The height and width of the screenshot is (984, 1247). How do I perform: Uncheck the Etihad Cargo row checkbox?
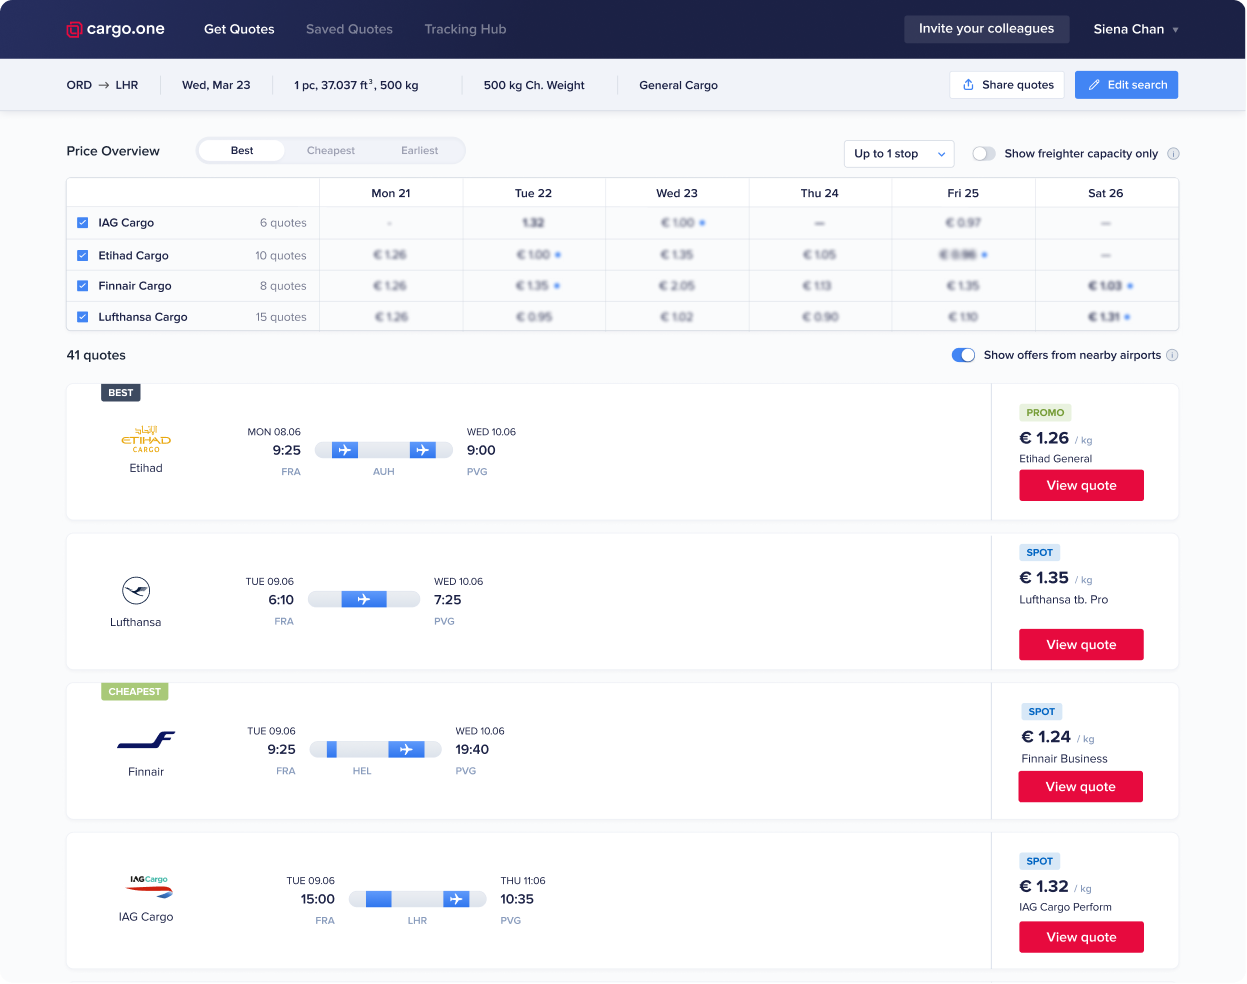coord(83,254)
